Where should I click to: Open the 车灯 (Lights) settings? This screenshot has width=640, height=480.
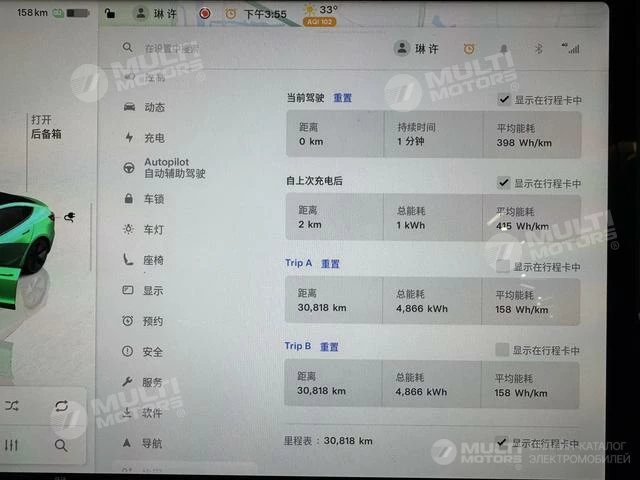[x=153, y=229]
